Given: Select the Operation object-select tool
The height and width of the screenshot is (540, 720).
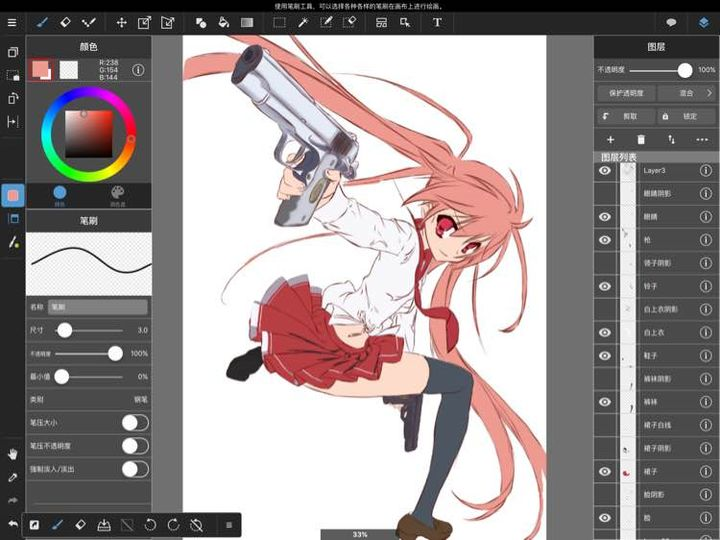Looking at the screenshot, I should [405, 22].
